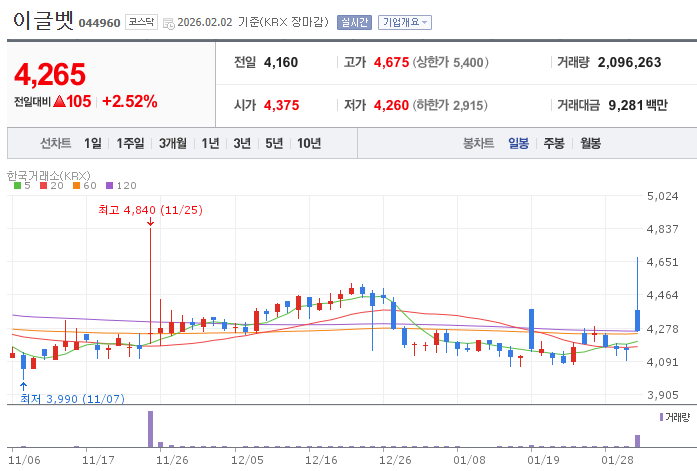Click the latest volume bar after 01/28

637,441
